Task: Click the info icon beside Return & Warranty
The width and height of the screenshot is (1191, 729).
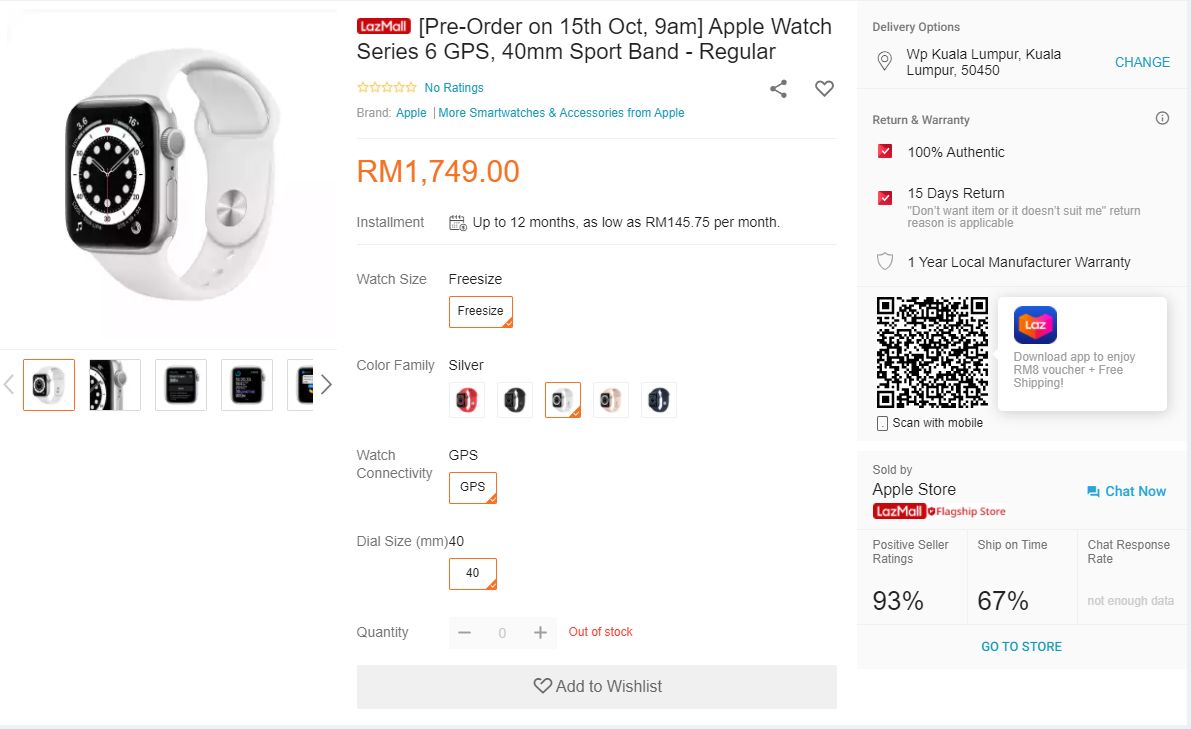Action: coord(1162,118)
